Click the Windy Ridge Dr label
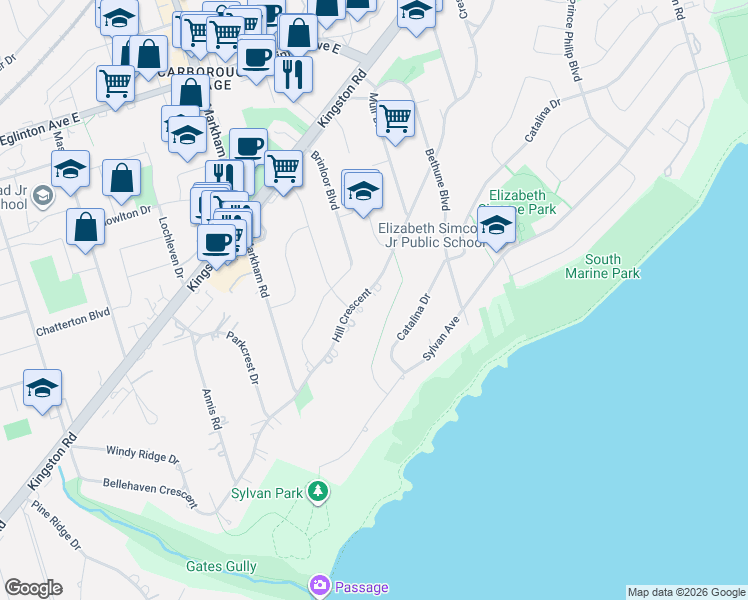This screenshot has height=600, width=748. pos(143,454)
